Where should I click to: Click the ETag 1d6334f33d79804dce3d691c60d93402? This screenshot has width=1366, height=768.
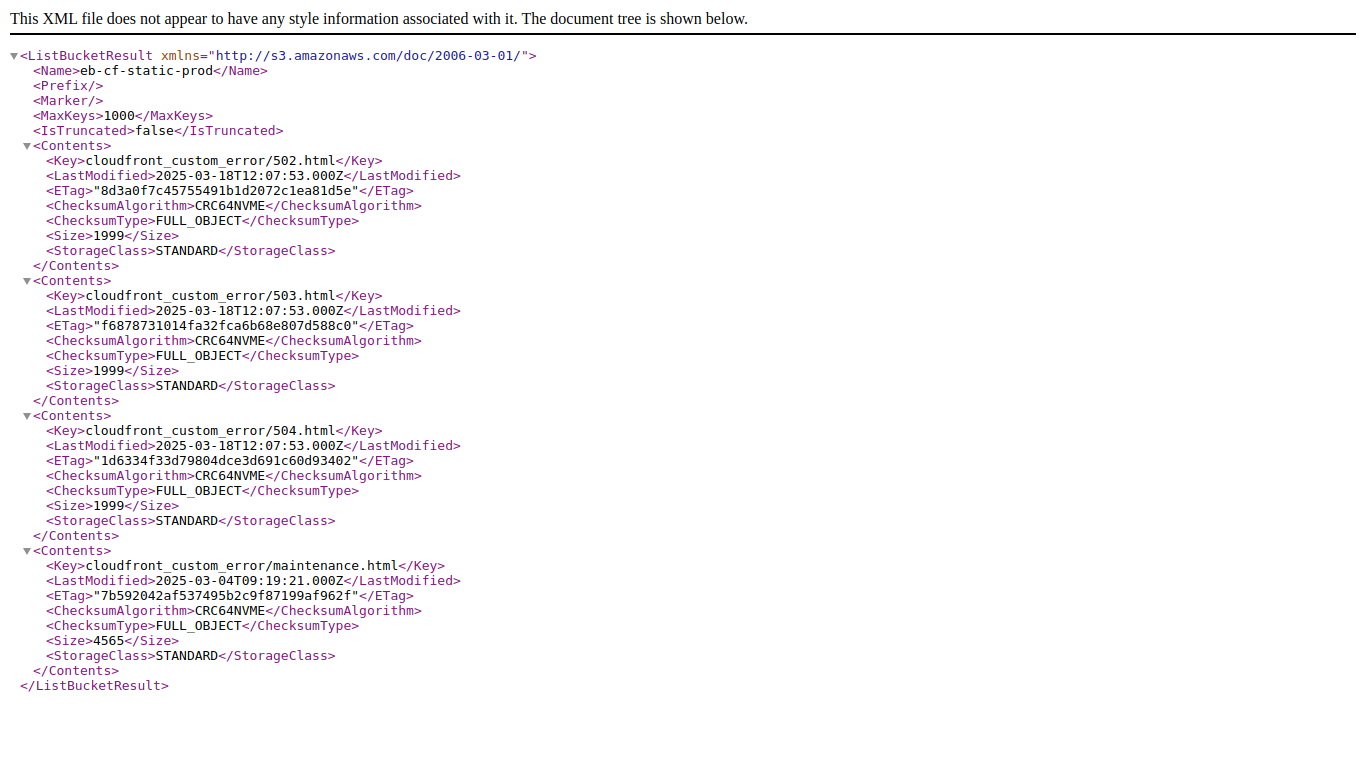click(225, 461)
